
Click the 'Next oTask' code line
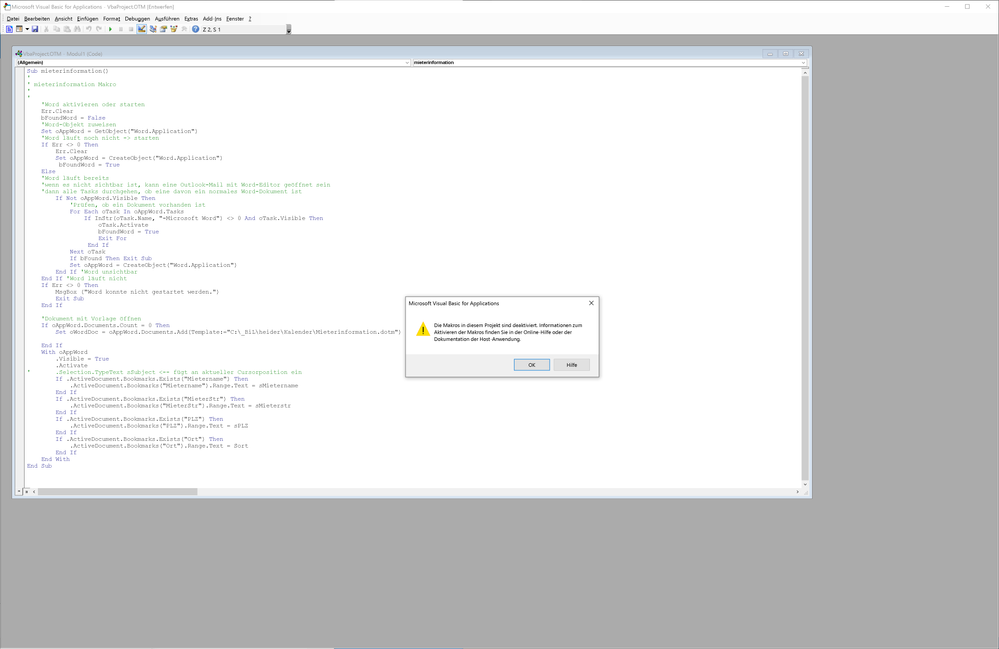pos(87,252)
